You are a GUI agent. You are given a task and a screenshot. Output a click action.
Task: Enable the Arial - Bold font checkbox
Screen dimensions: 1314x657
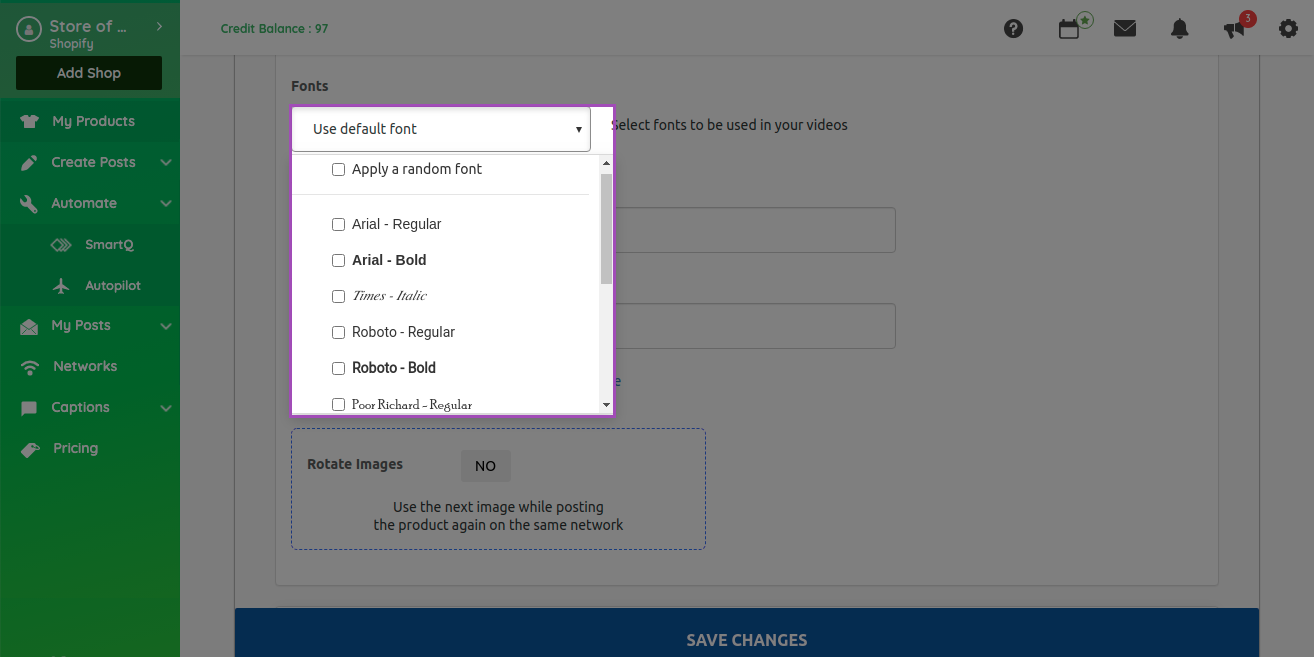click(338, 261)
